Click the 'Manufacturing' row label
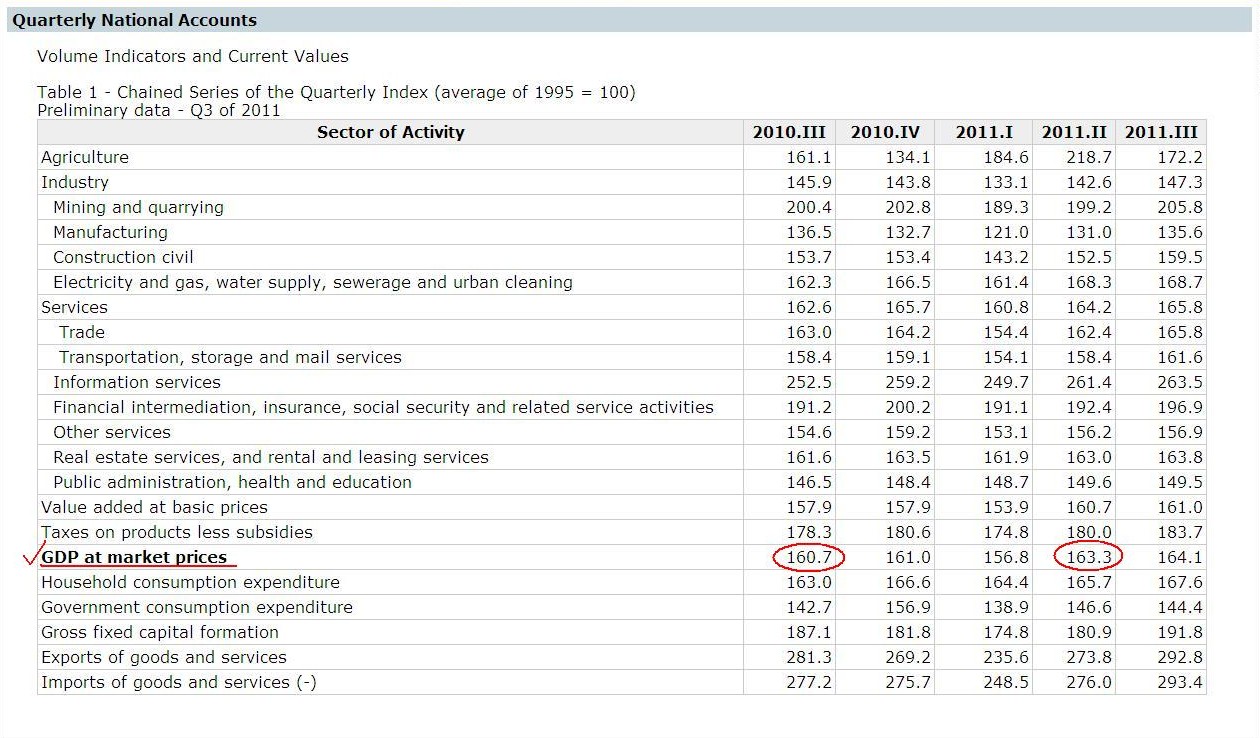Image resolution: width=1260 pixels, height=738 pixels. click(110, 232)
